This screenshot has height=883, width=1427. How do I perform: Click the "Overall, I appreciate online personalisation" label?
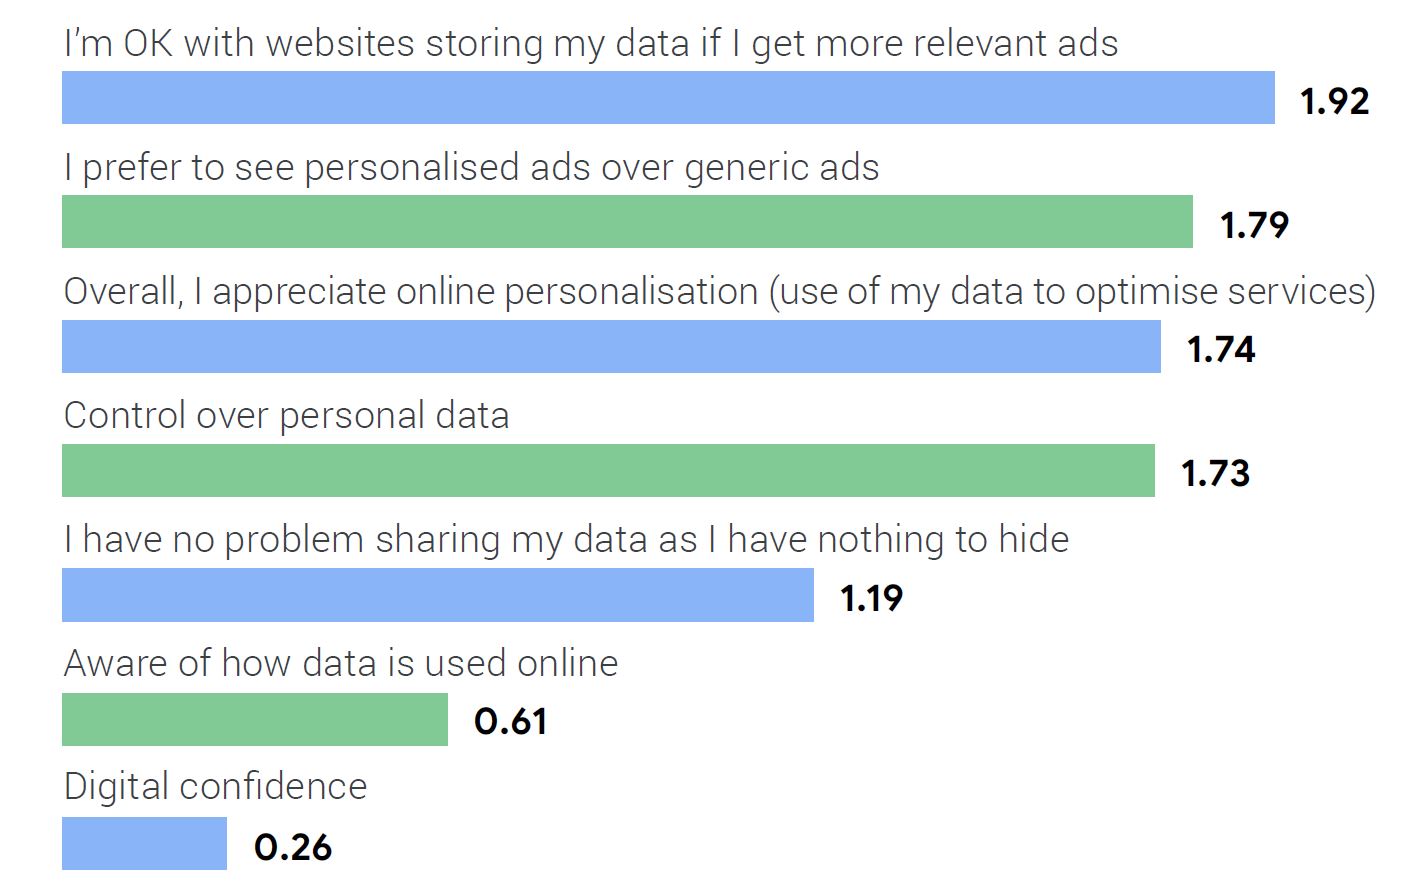719,292
